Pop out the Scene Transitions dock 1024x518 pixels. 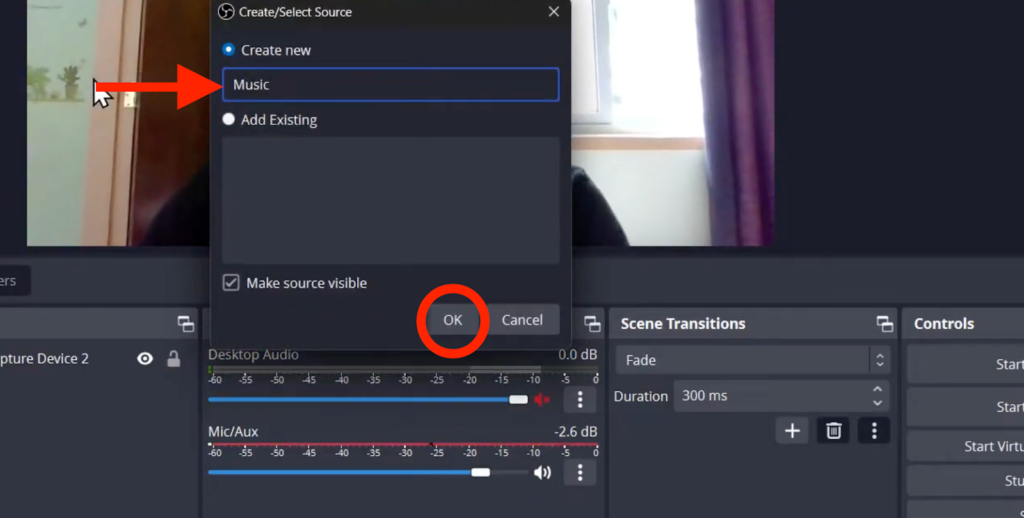884,324
